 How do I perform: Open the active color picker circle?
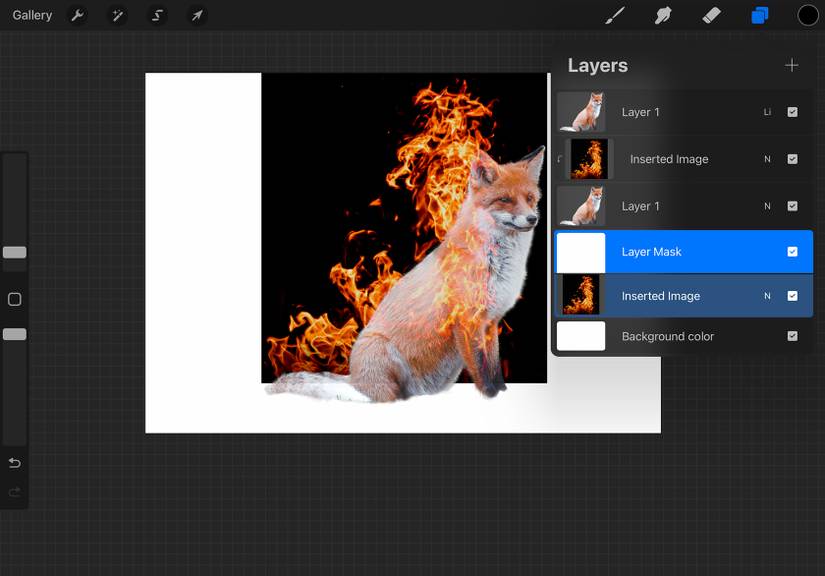click(808, 15)
